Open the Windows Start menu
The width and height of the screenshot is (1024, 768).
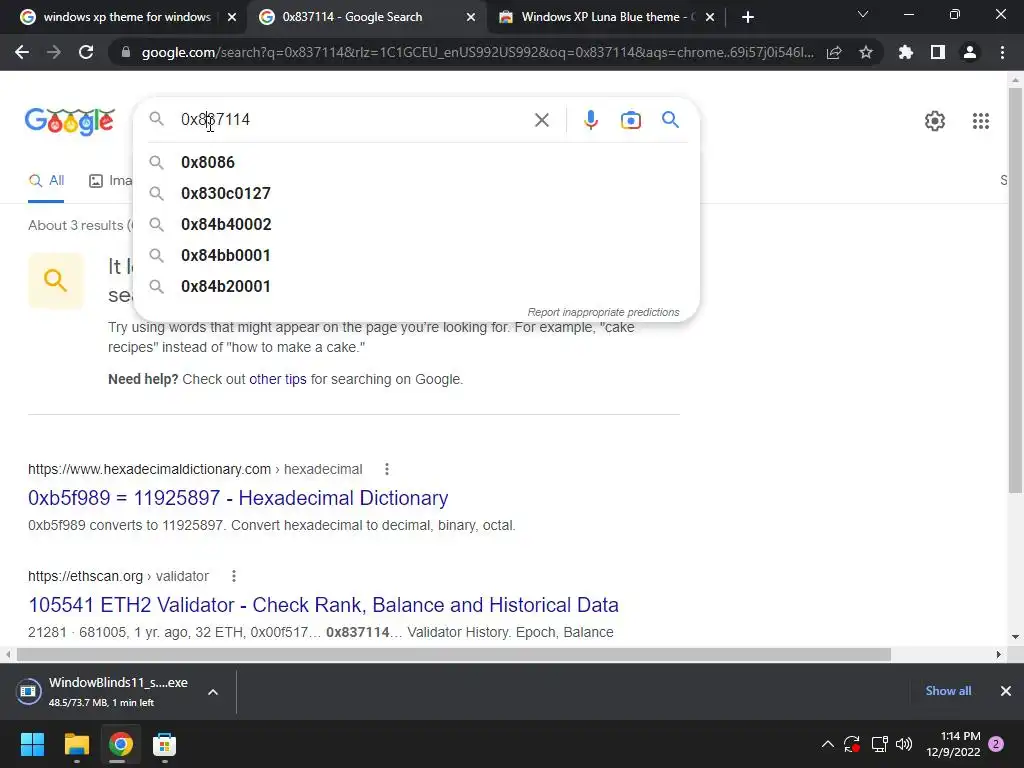[x=32, y=744]
